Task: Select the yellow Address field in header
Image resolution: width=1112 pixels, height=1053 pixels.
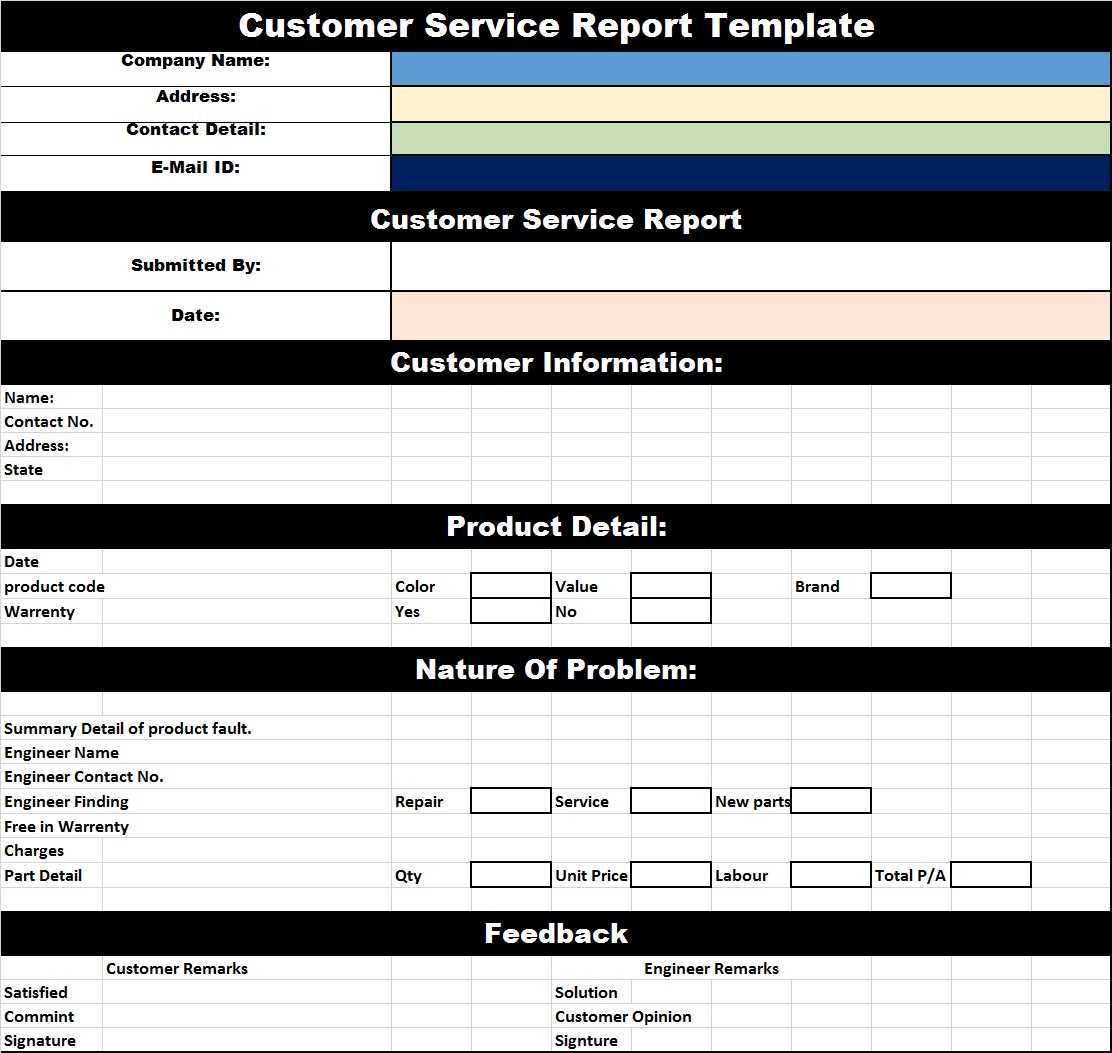Action: (750, 104)
